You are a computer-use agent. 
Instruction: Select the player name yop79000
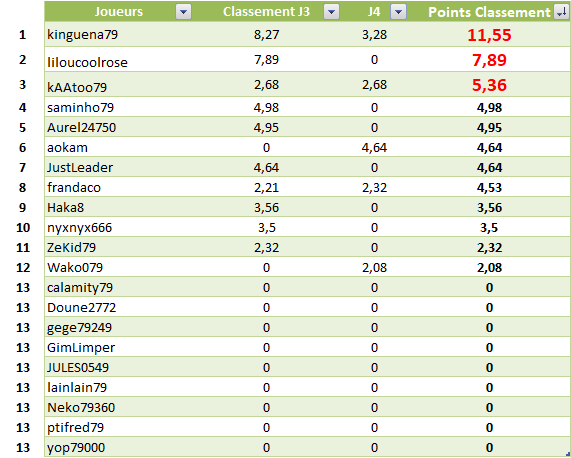76,447
